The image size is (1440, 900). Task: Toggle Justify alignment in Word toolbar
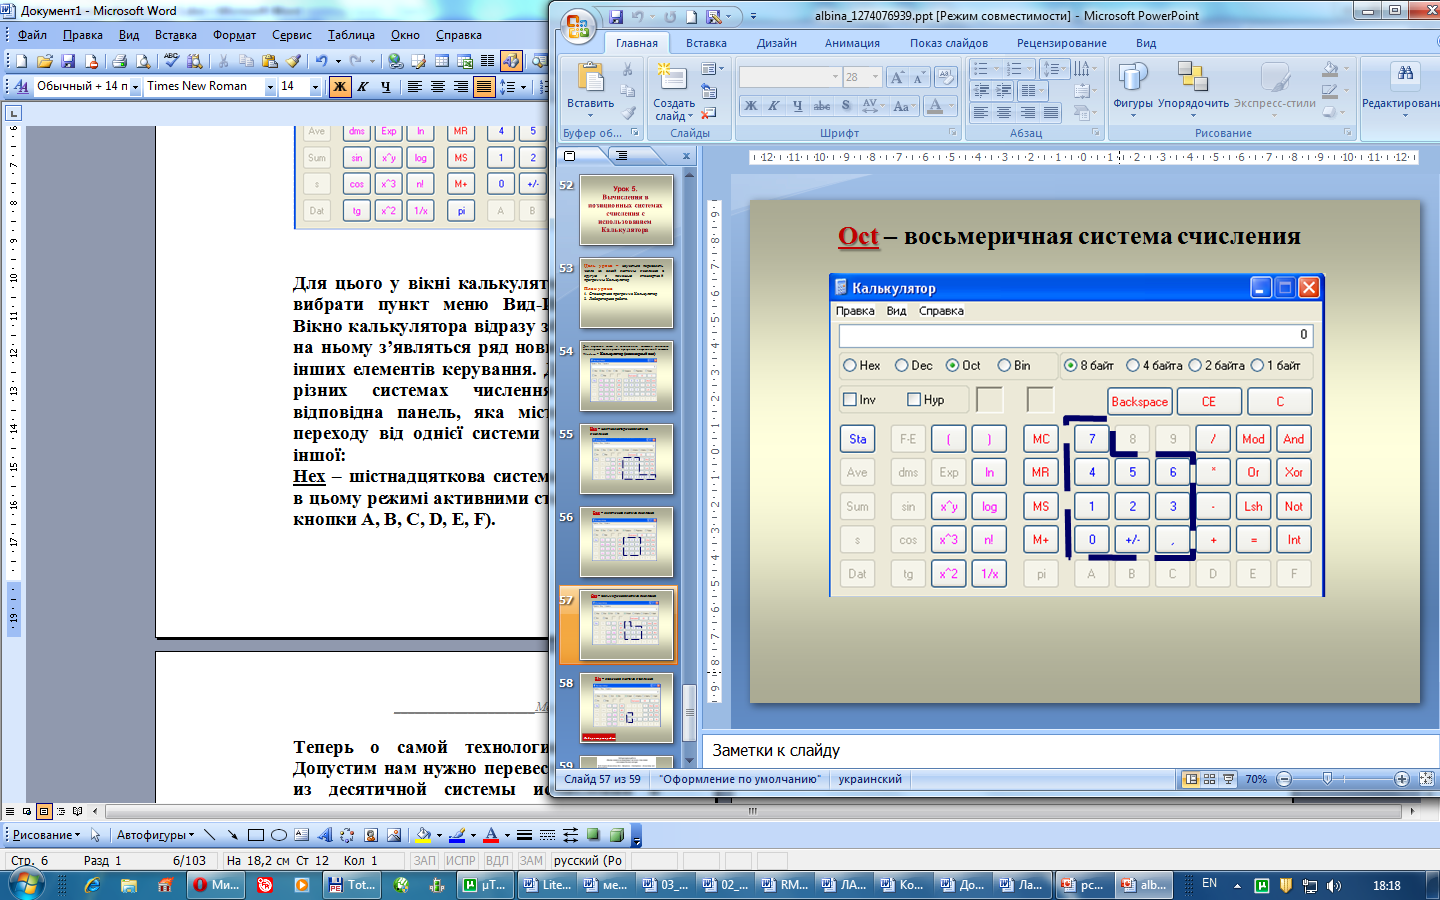(484, 87)
